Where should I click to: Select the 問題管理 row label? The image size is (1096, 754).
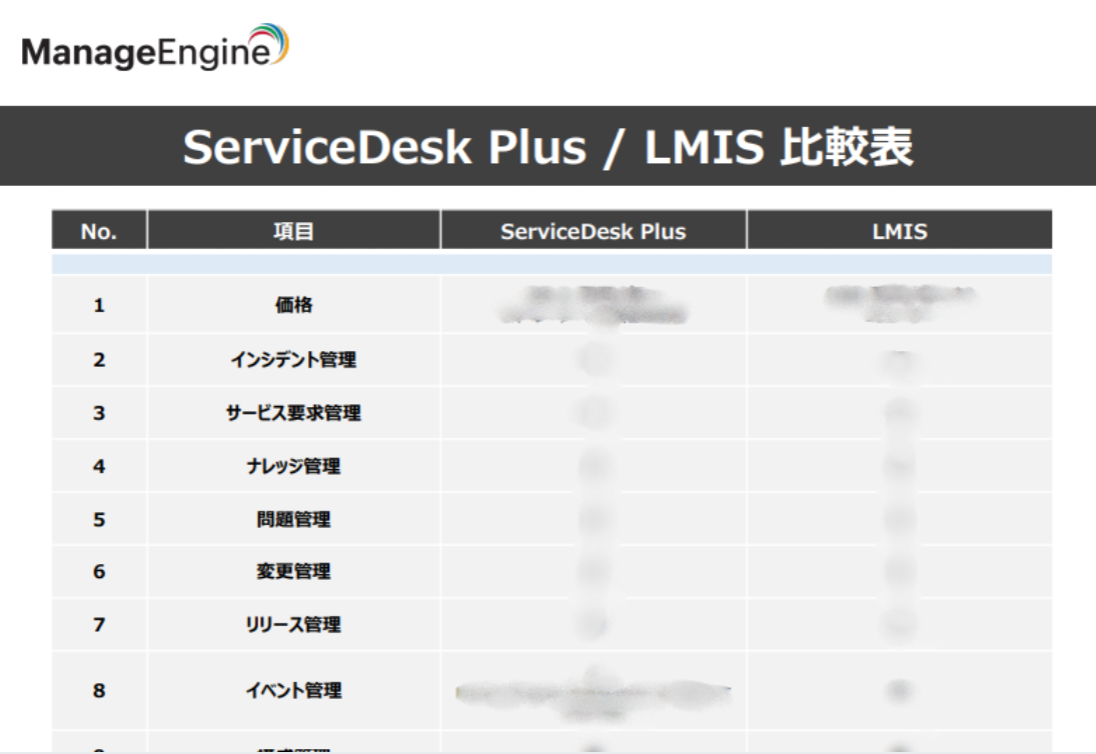(291, 519)
